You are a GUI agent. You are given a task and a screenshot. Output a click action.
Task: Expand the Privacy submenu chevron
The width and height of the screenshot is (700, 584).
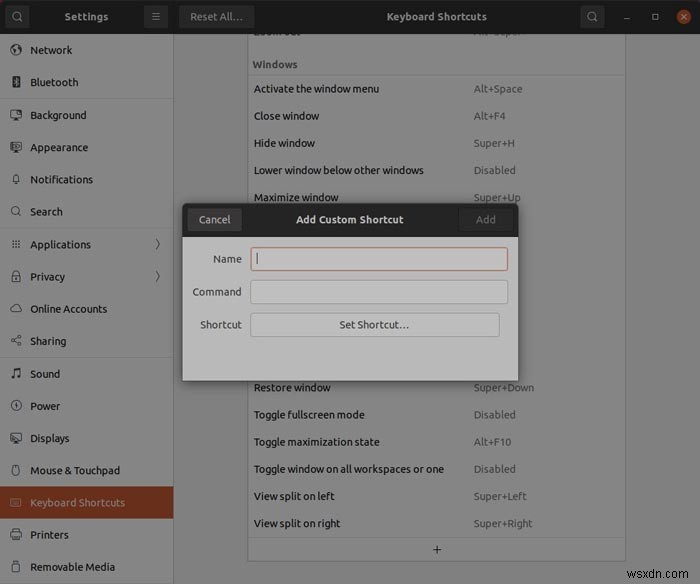157,277
